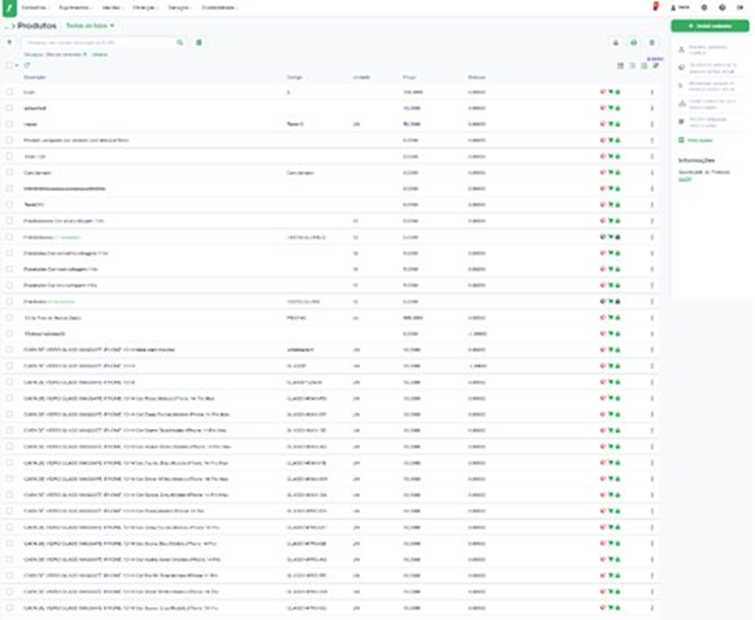
Task: Click the green 'Incluir cadastro' button
Action: (x=710, y=25)
